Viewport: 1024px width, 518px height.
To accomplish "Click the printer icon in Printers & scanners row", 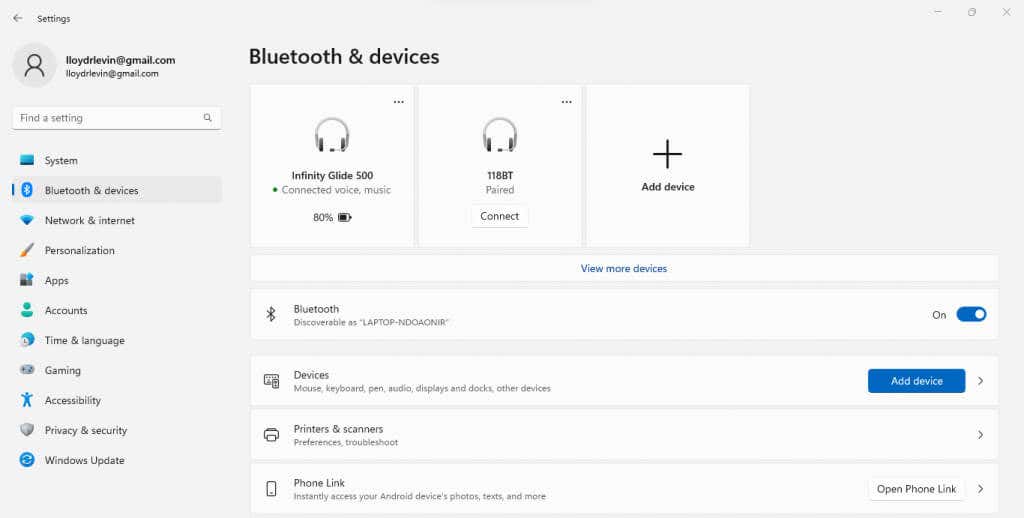I will coord(271,435).
